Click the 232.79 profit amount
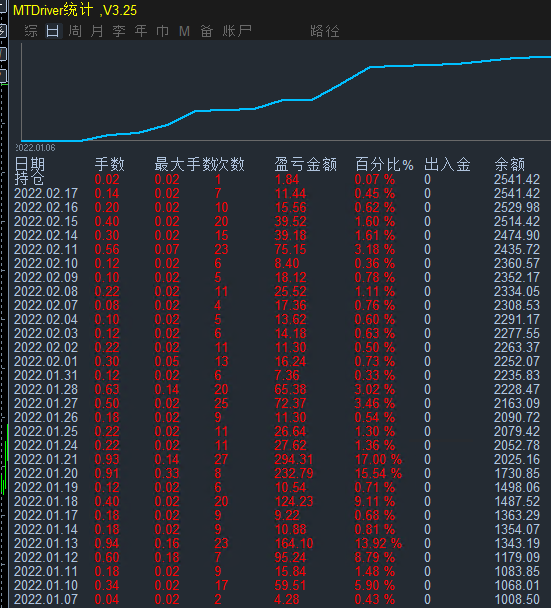The height and width of the screenshot is (608, 551). coord(294,473)
